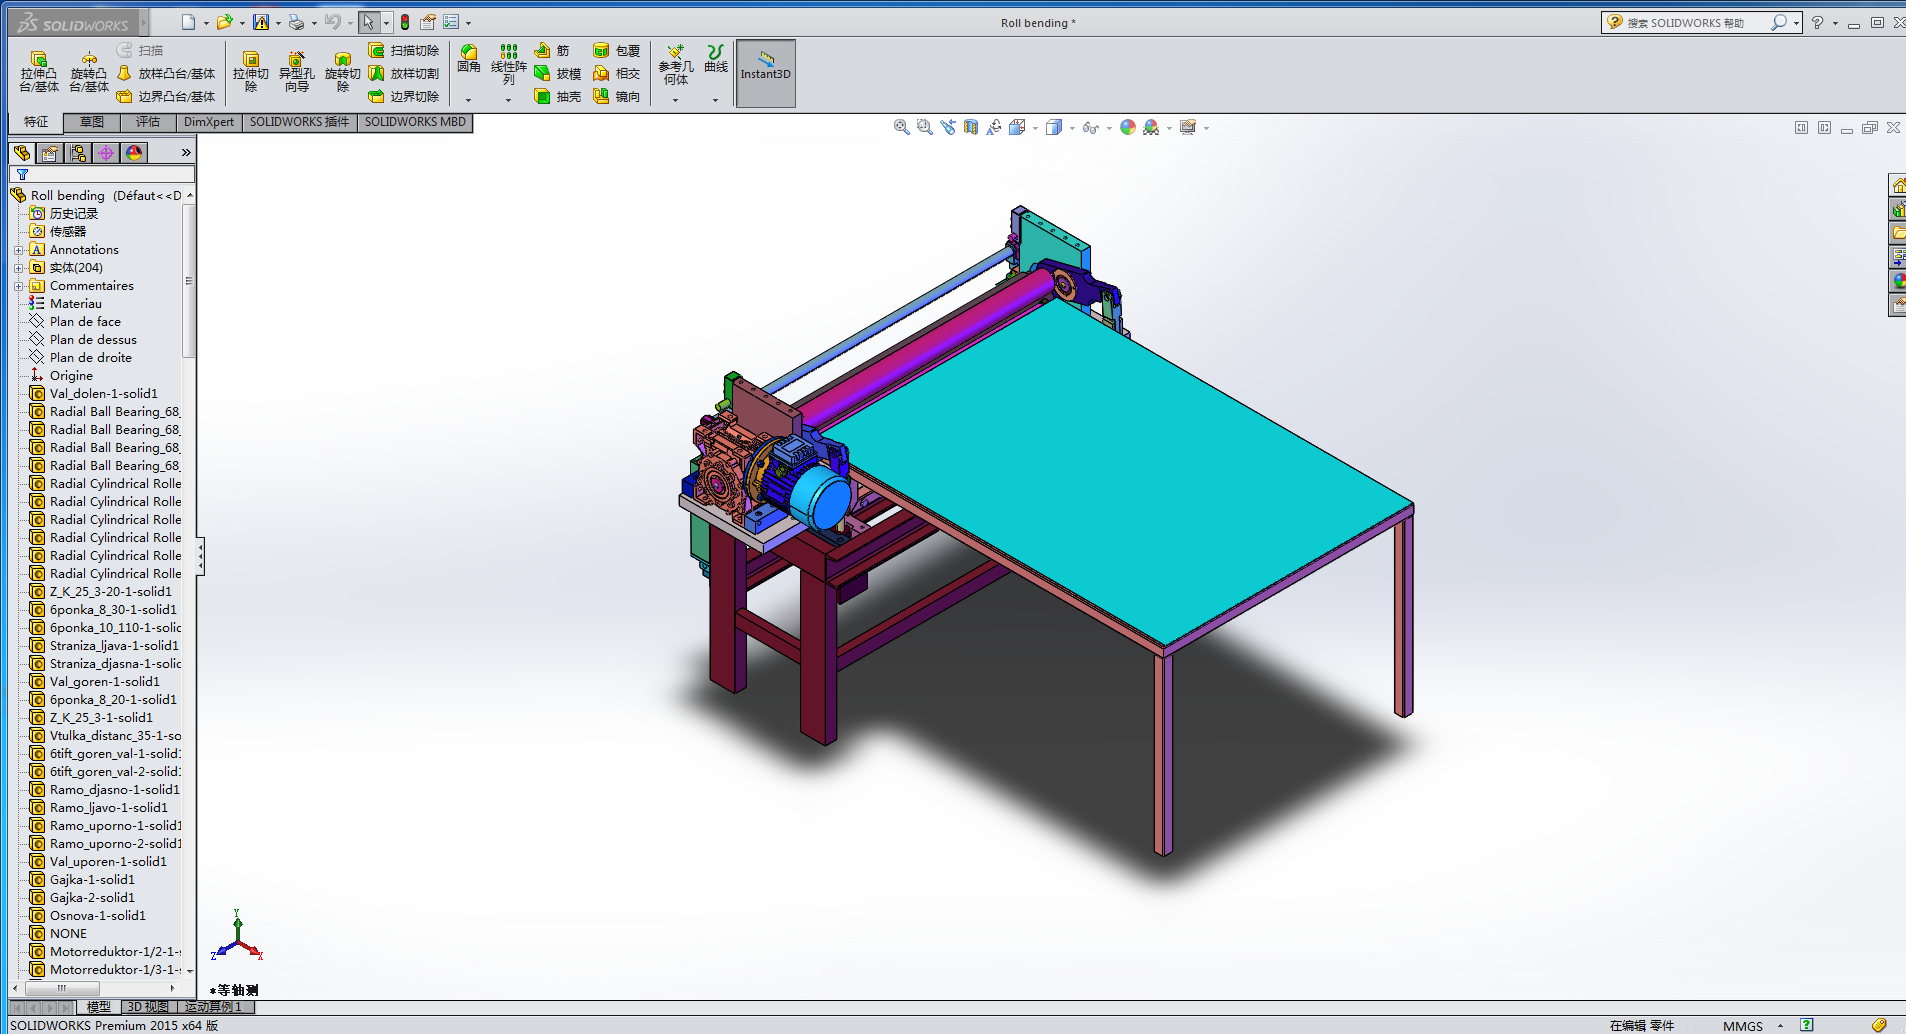This screenshot has width=1906, height=1034.
Task: Click the Rebuild traffic light icon
Action: point(405,22)
